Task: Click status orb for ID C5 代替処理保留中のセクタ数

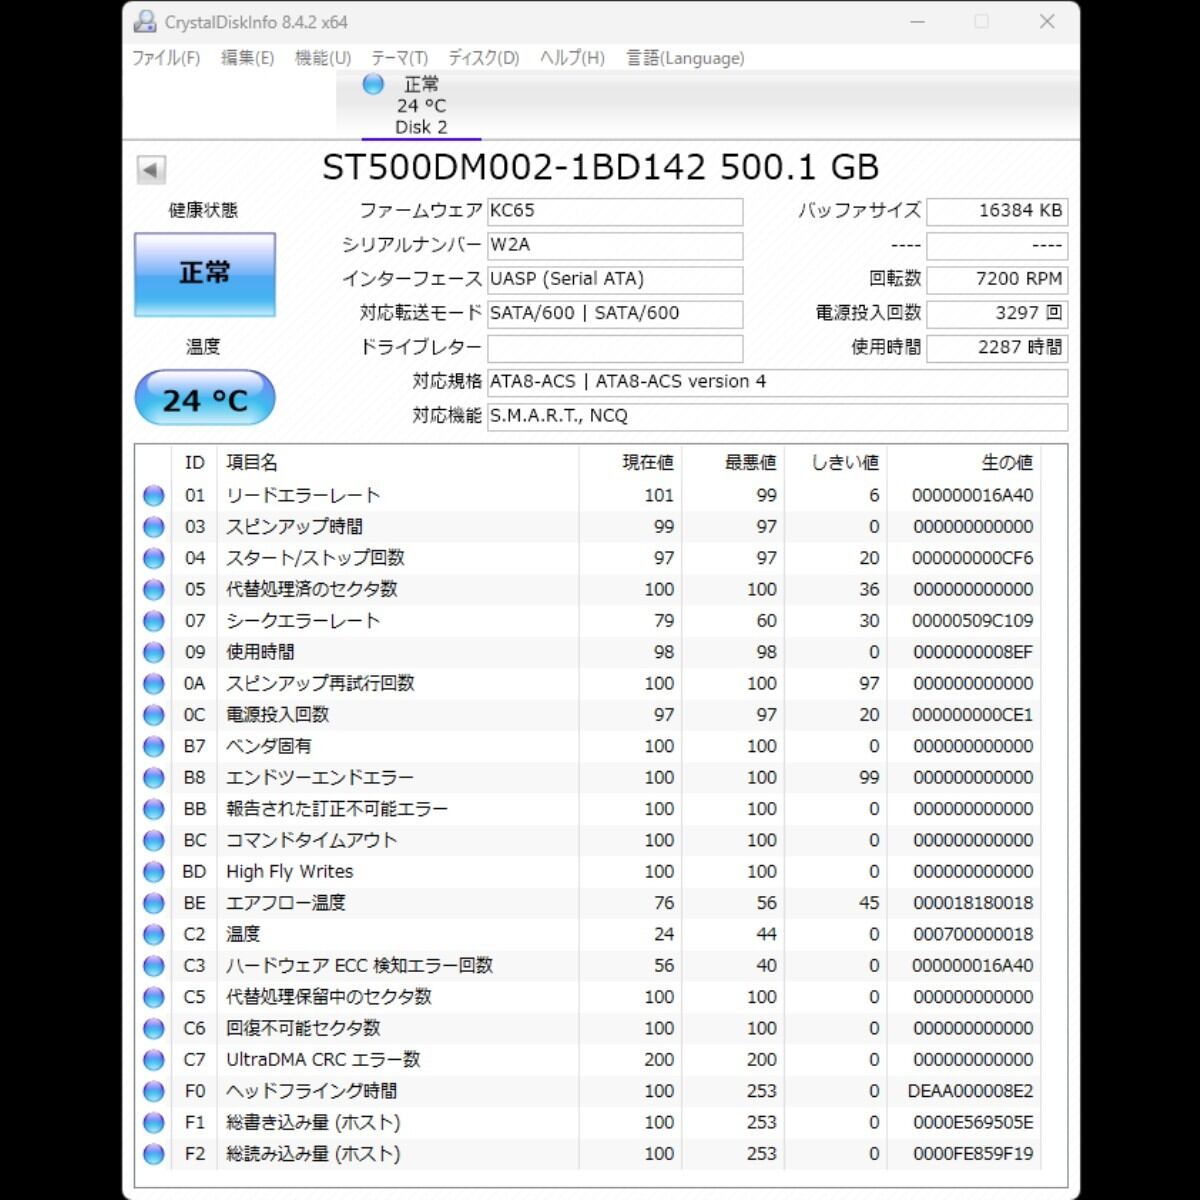Action: [x=153, y=997]
